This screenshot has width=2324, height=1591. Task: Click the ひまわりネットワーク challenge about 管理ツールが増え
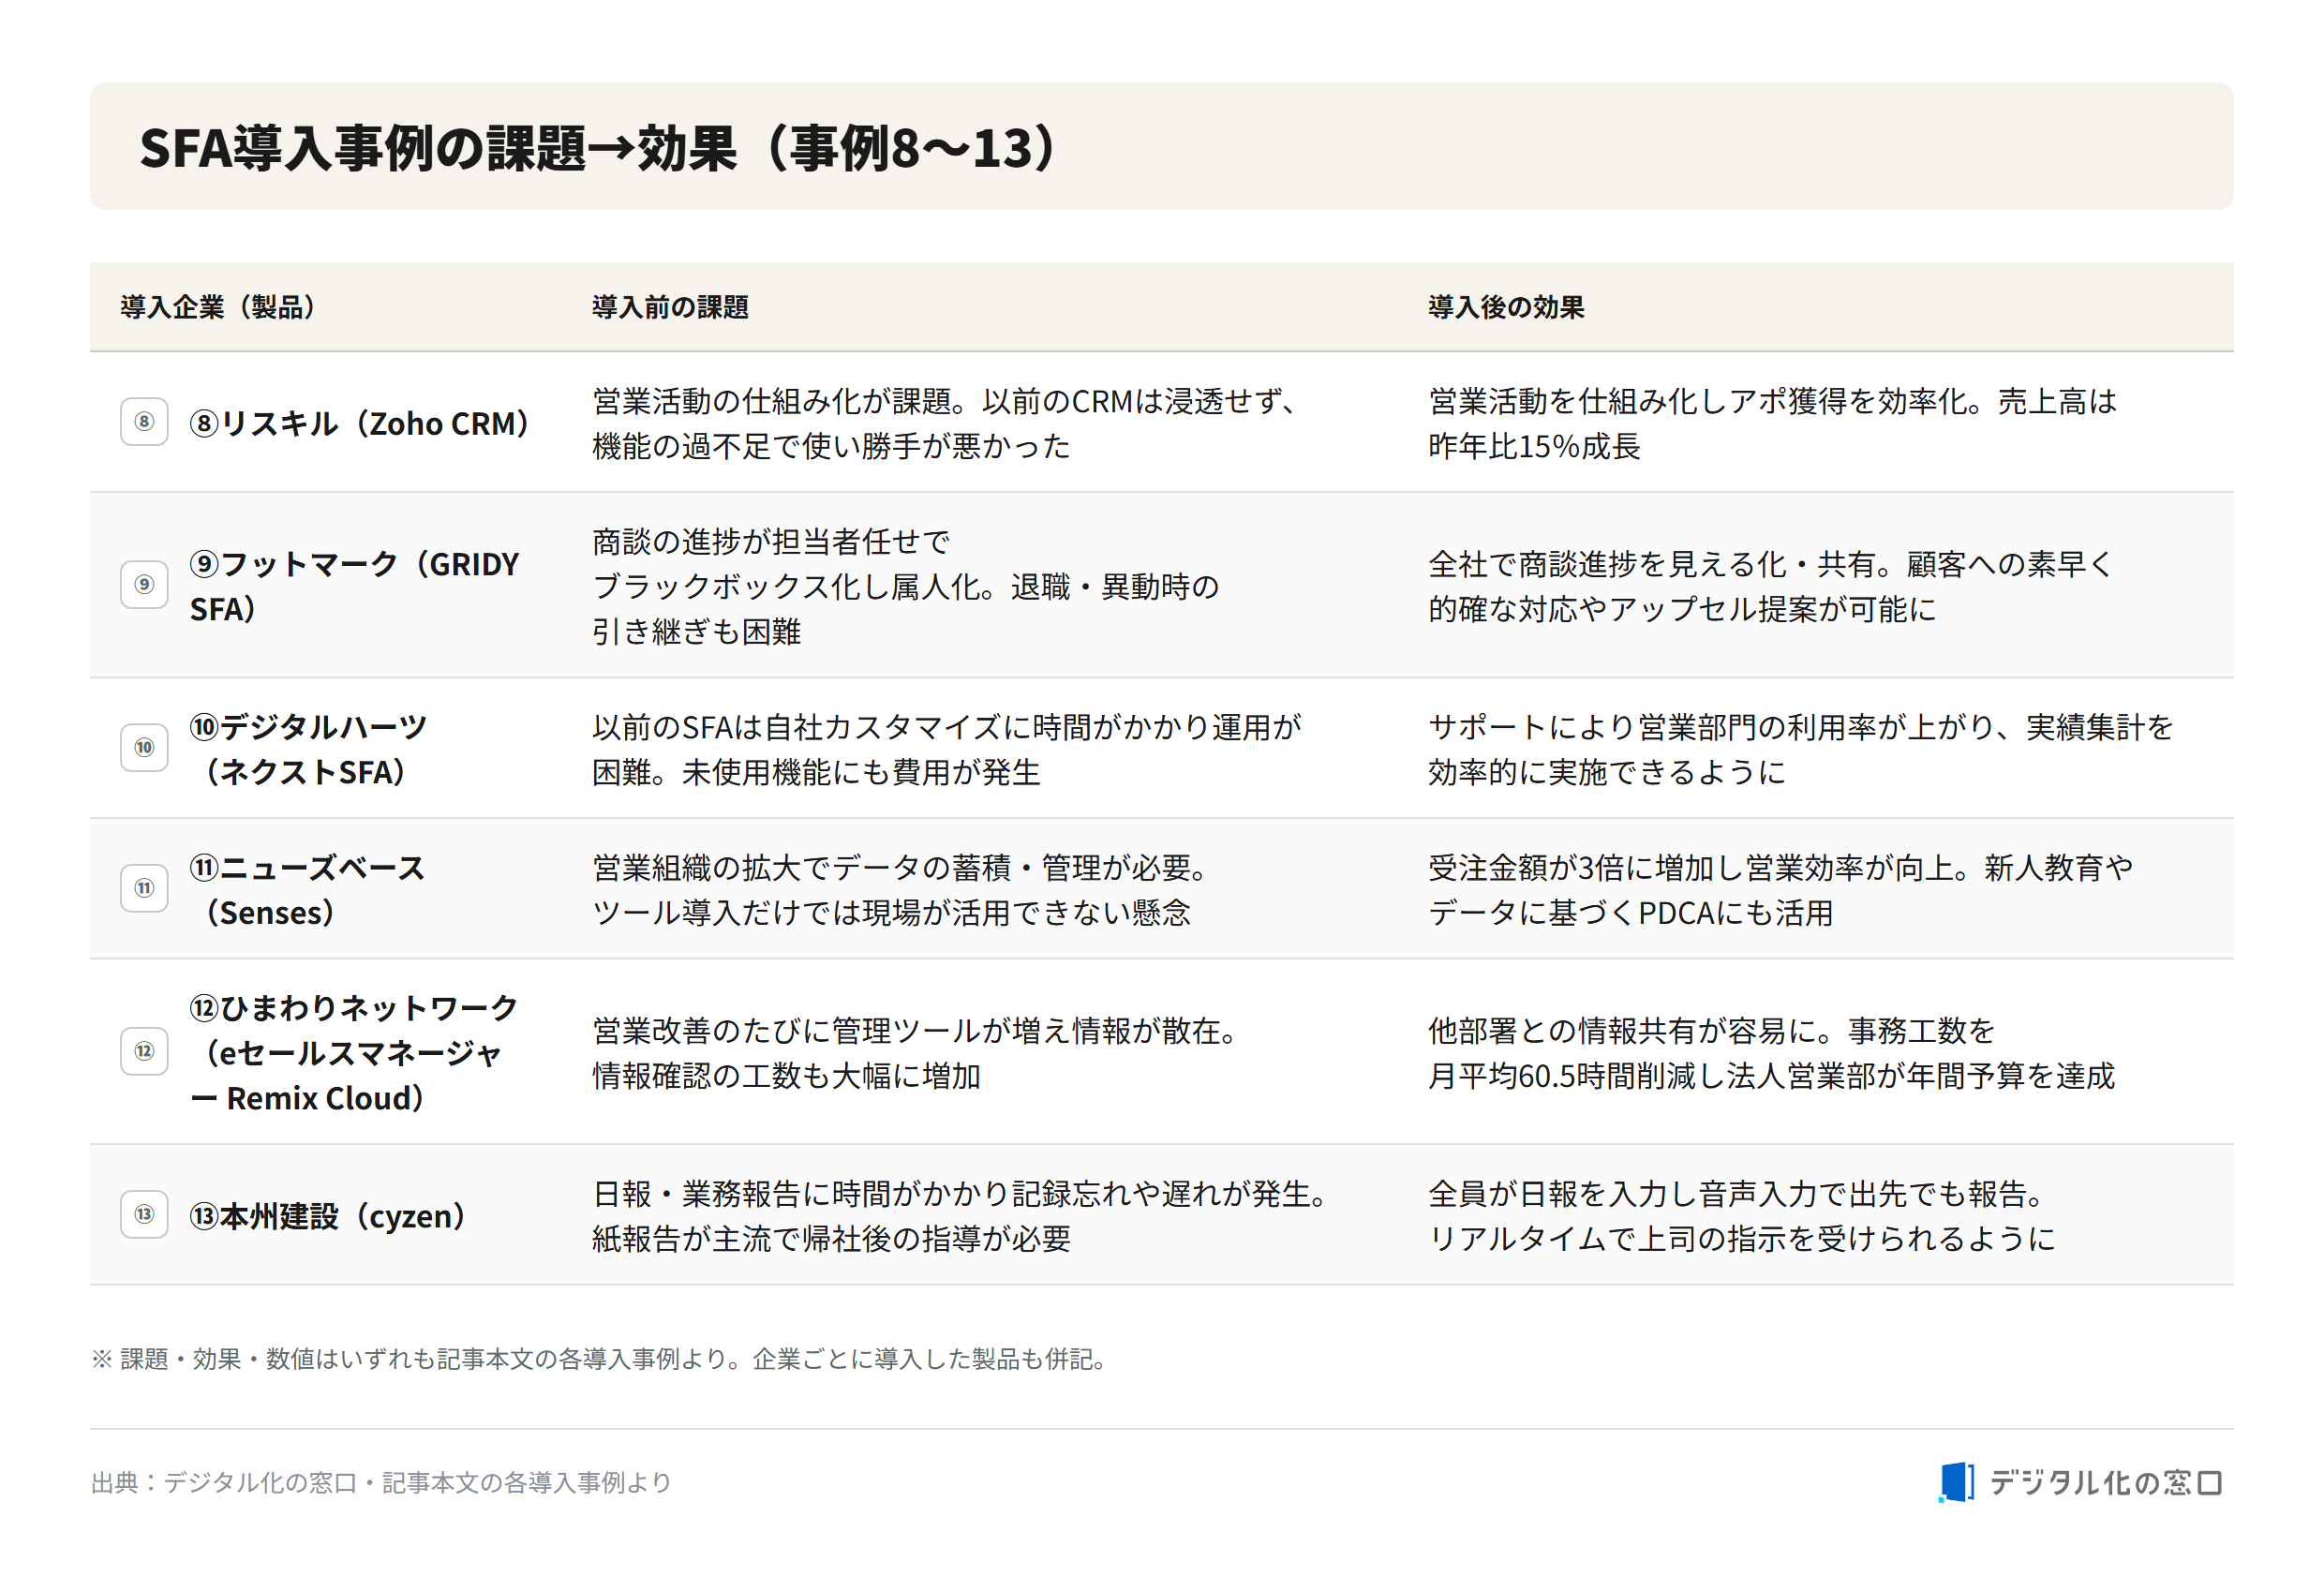(916, 1053)
